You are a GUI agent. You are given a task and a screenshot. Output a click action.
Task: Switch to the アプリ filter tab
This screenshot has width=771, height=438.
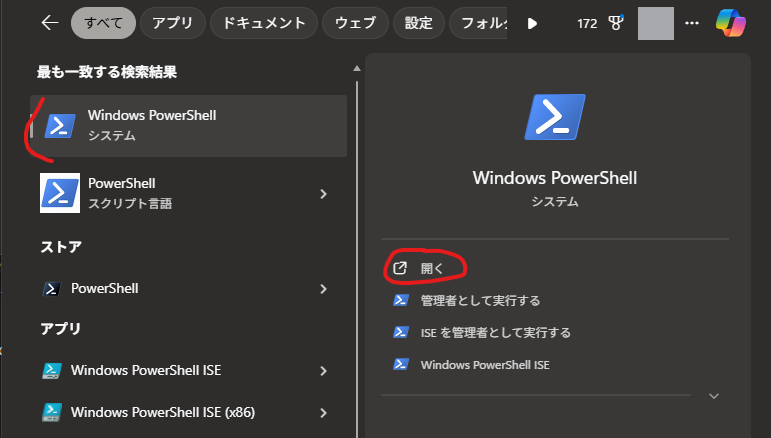point(173,23)
